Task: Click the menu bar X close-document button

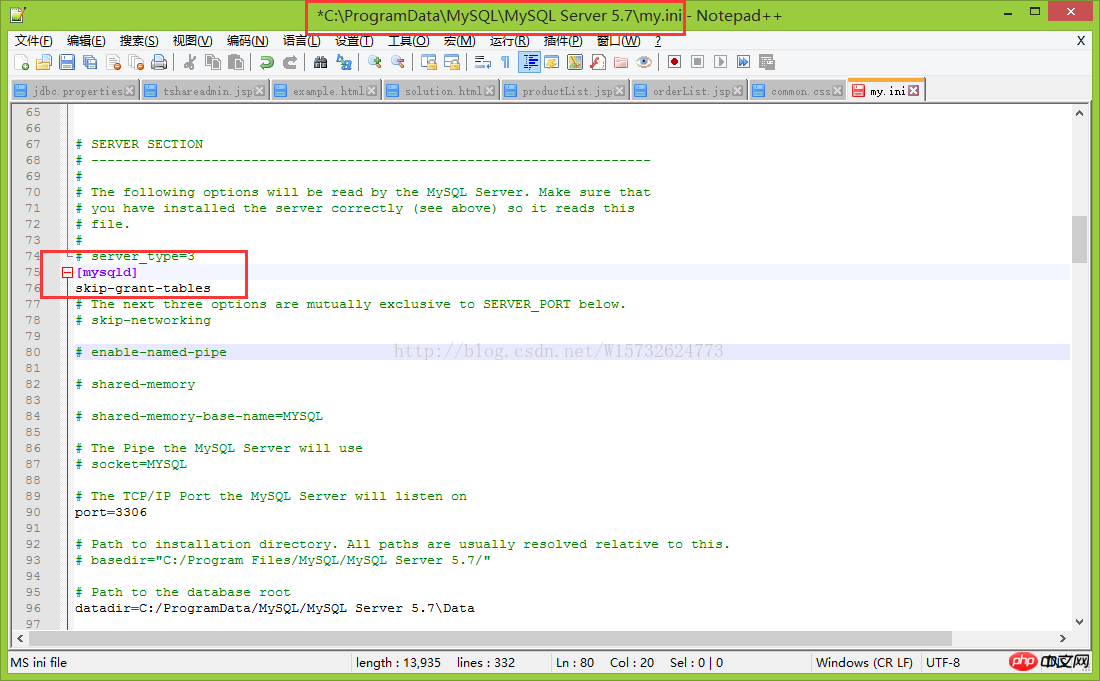Action: (x=1080, y=41)
